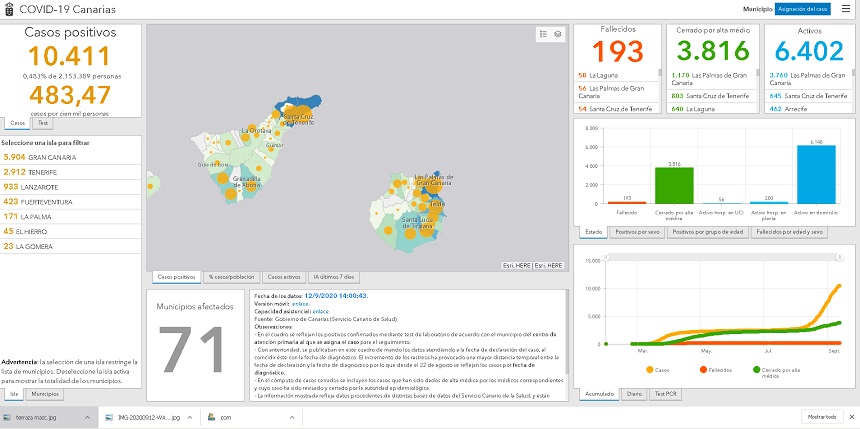Click the Asignación del caso button
The image size is (860, 429).
[803, 8]
